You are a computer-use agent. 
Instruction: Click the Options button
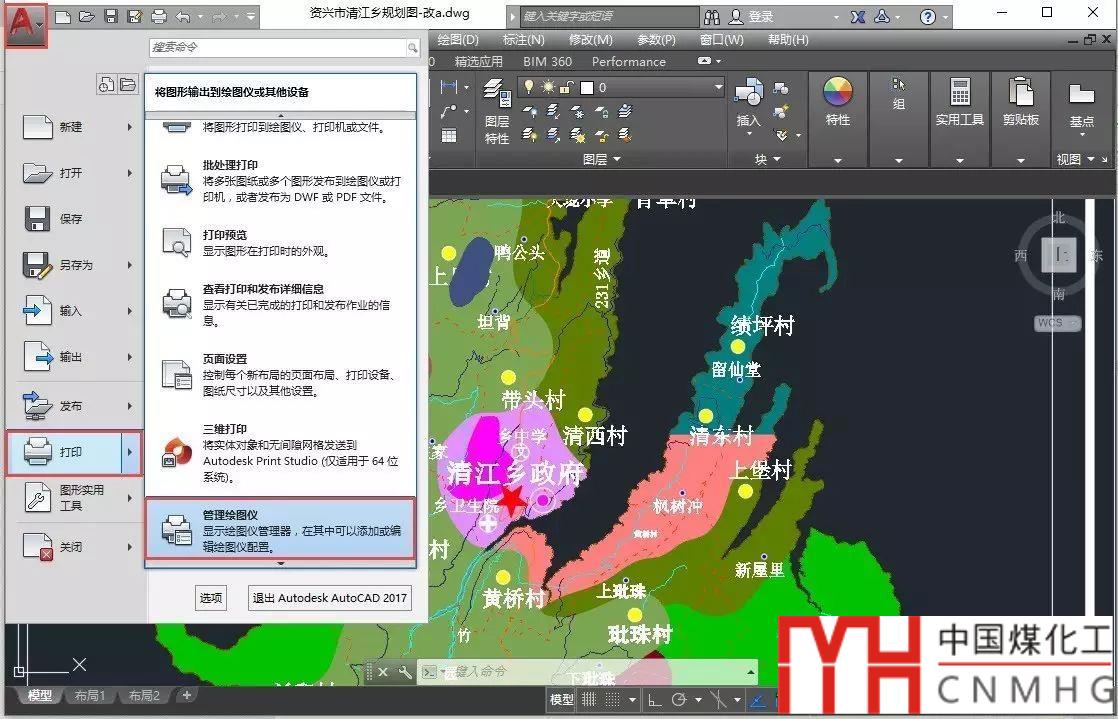(x=211, y=598)
